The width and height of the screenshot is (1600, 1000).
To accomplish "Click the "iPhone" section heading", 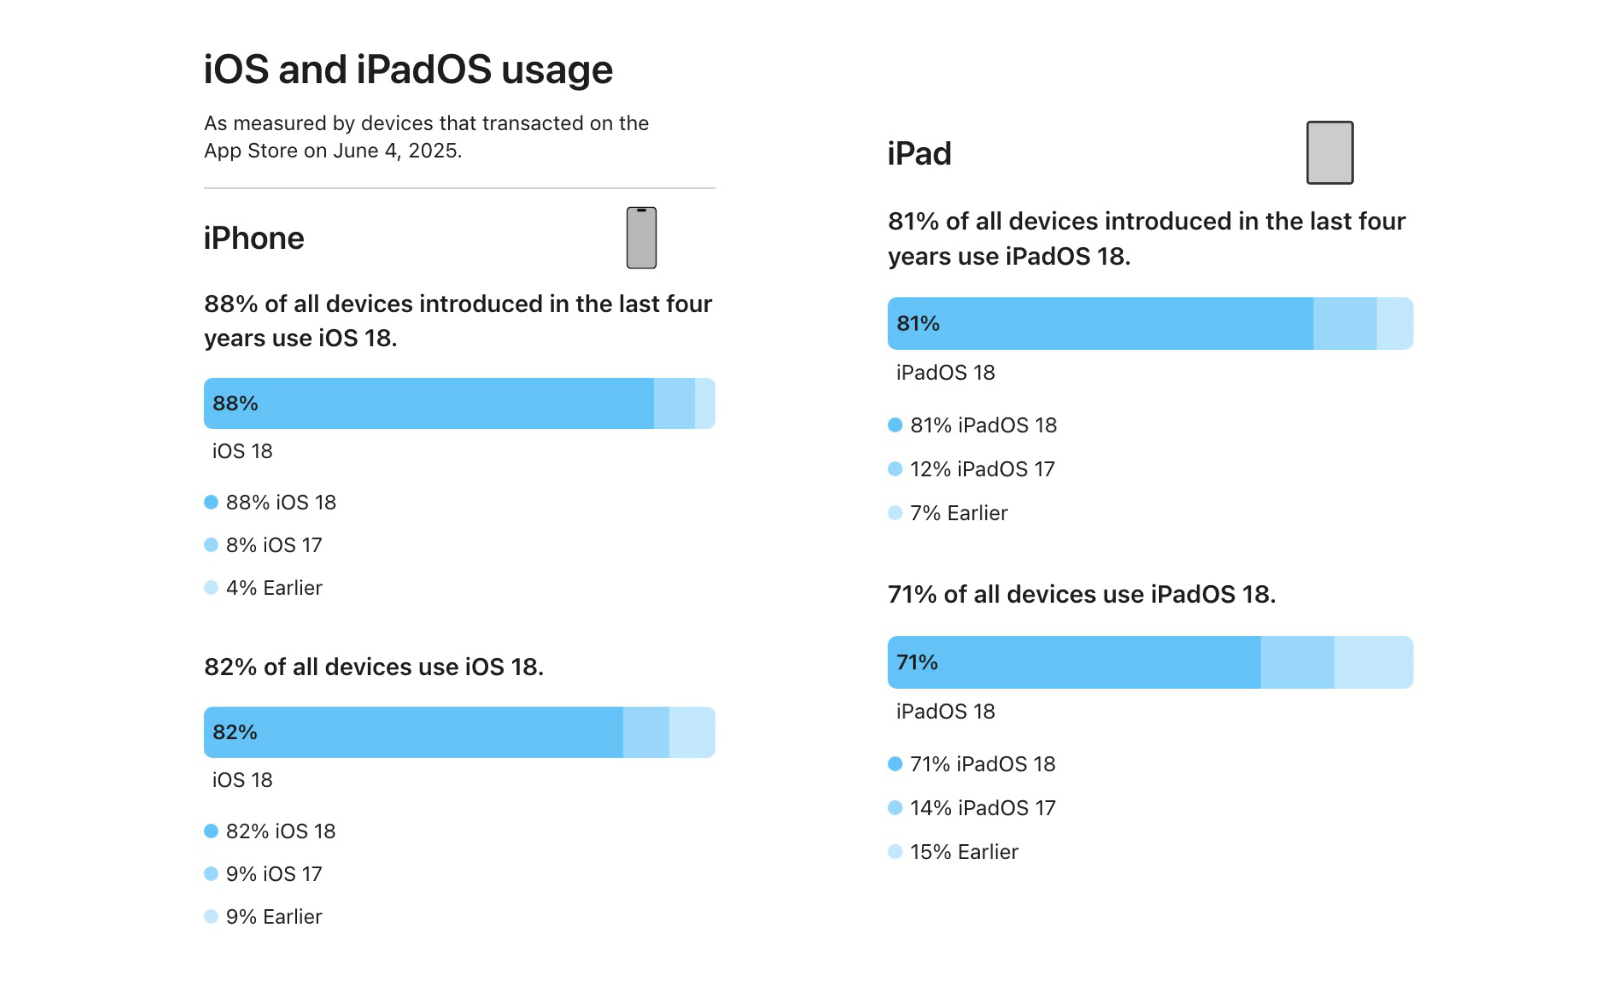I will click(254, 238).
